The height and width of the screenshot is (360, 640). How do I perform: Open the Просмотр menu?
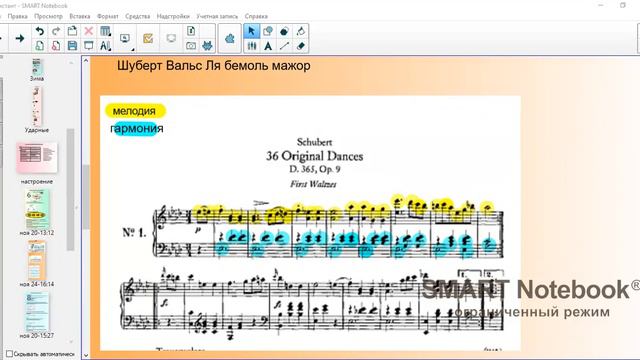click(x=48, y=16)
